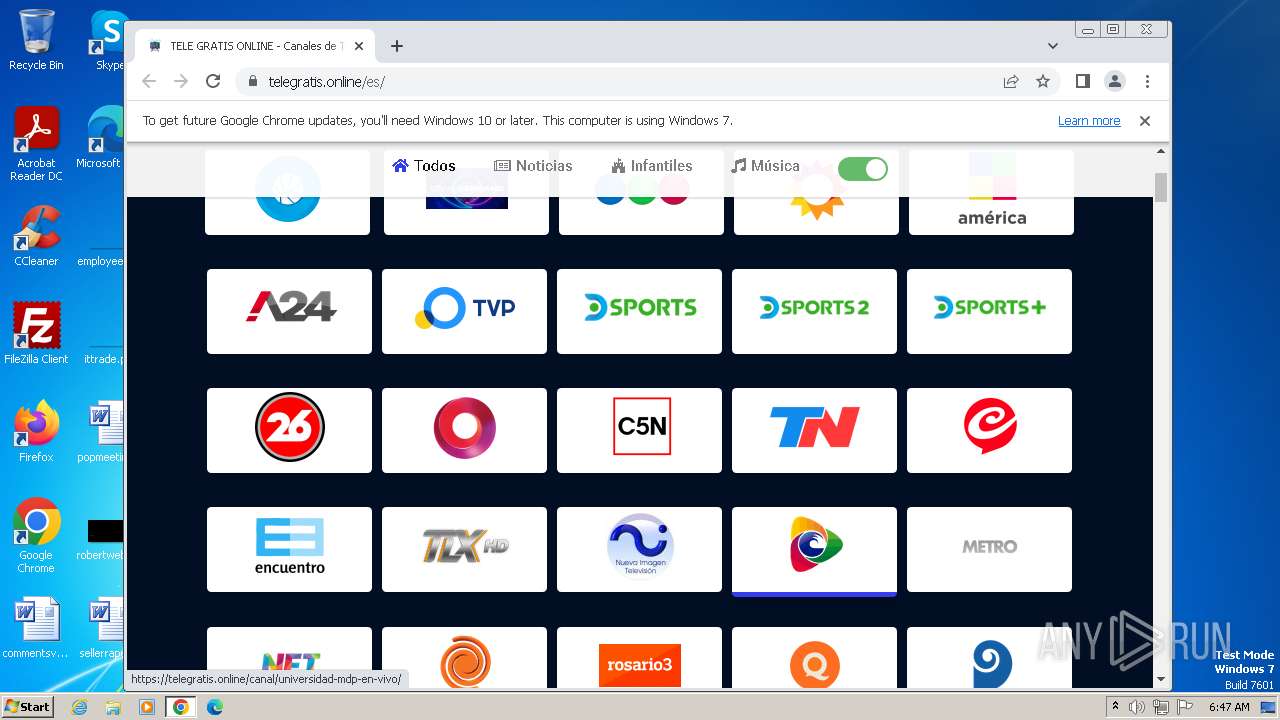Open the Metro channel tile
The width and height of the screenshot is (1280, 720).
pyautogui.click(x=989, y=549)
